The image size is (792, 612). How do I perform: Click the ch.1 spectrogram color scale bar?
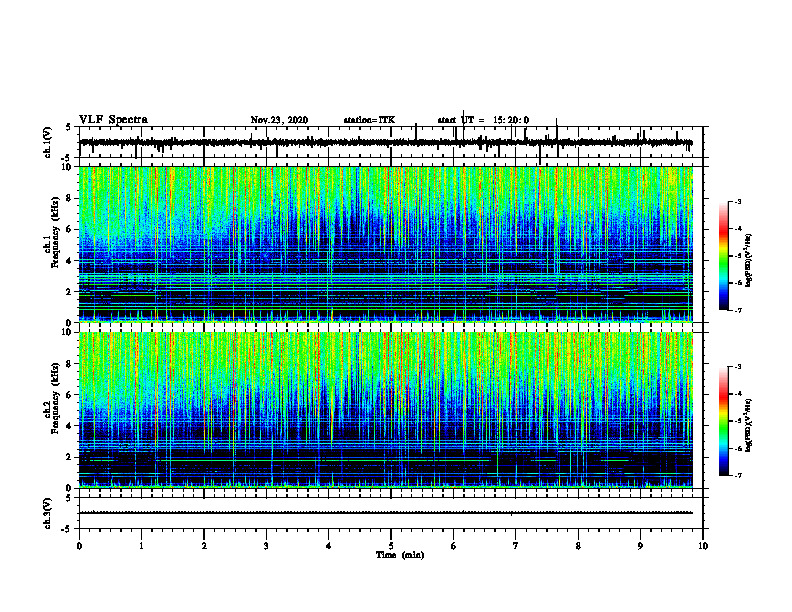click(x=723, y=256)
